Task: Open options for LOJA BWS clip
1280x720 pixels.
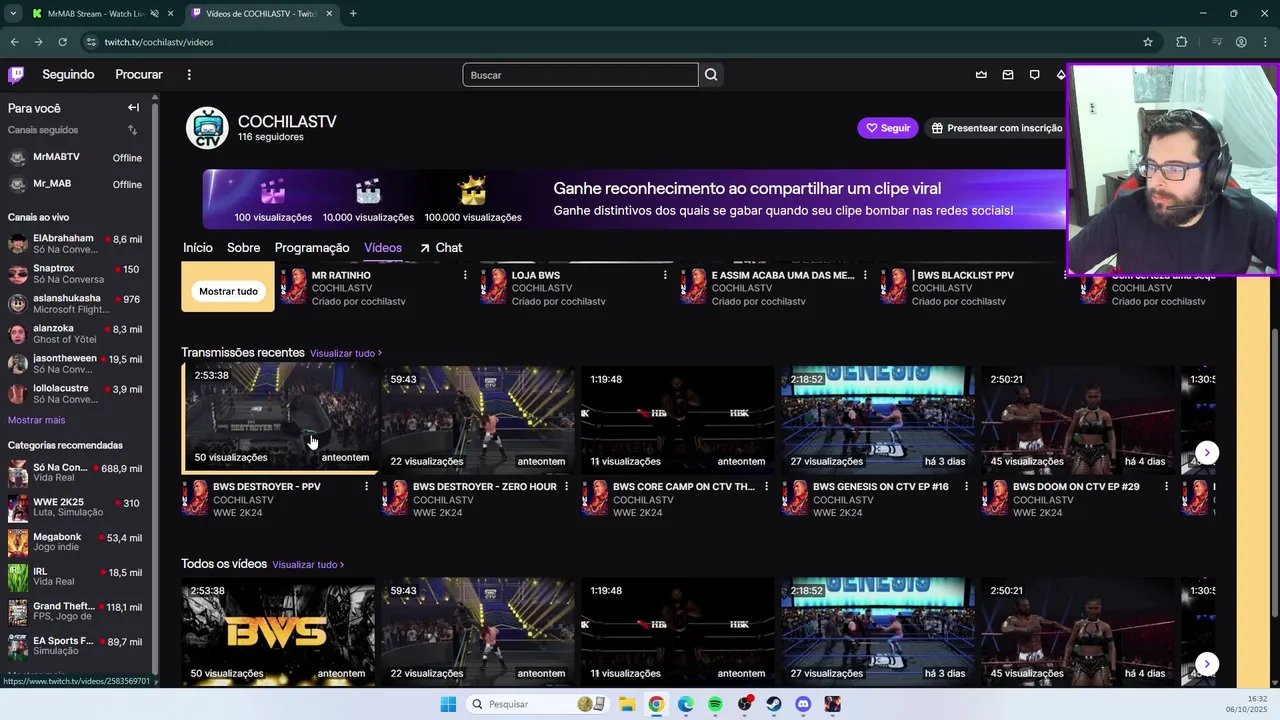Action: [665, 275]
